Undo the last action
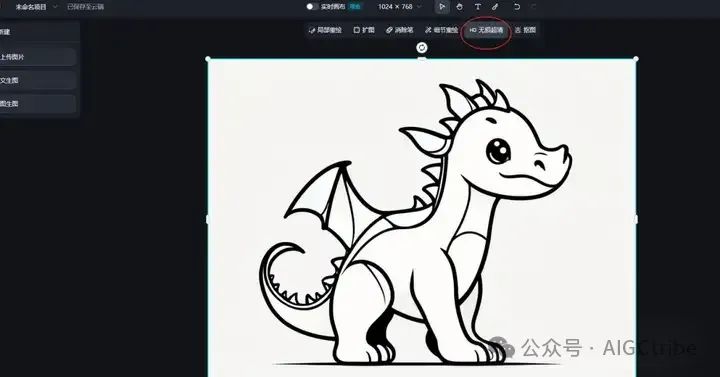 point(517,7)
